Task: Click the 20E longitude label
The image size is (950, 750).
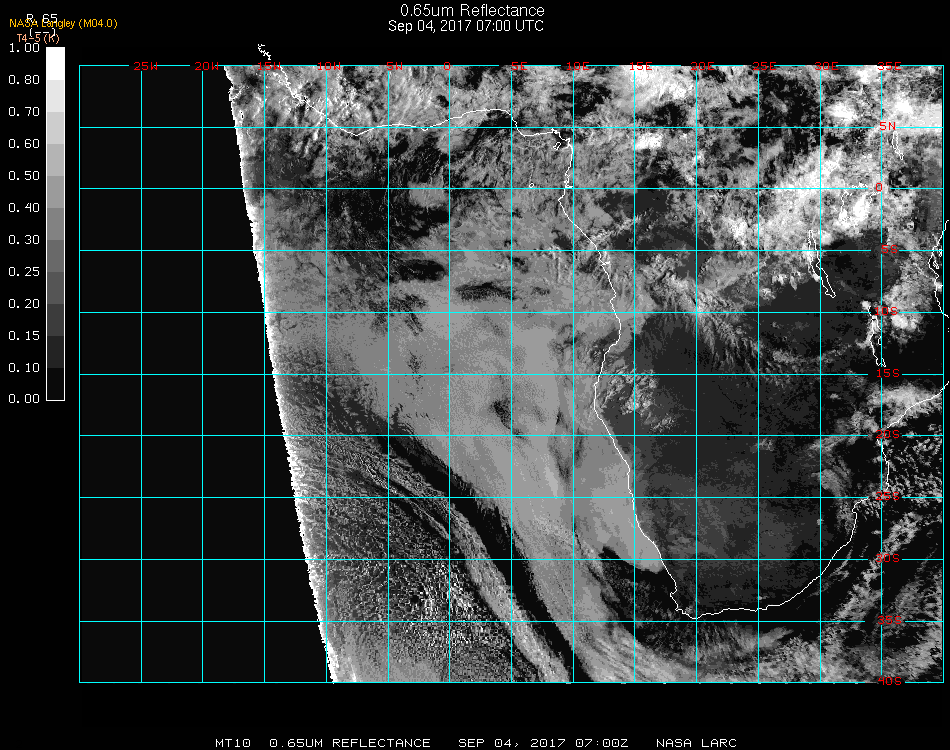Action: coord(702,66)
